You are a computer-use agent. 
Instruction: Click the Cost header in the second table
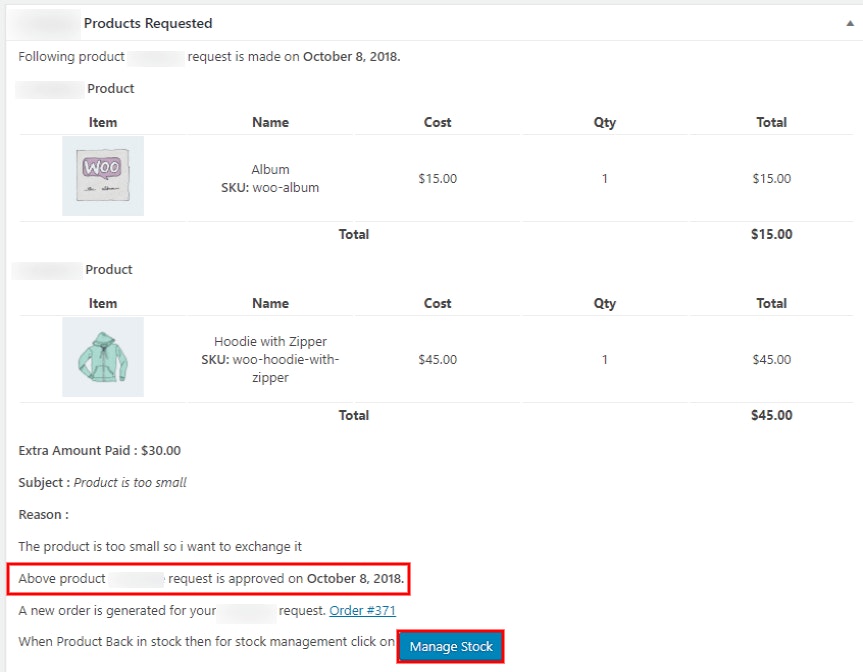pos(438,303)
